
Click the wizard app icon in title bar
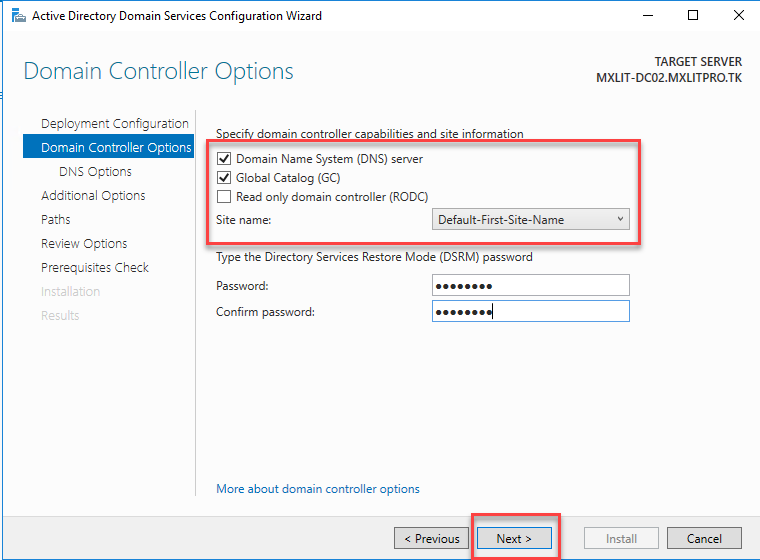pyautogui.click(x=16, y=16)
